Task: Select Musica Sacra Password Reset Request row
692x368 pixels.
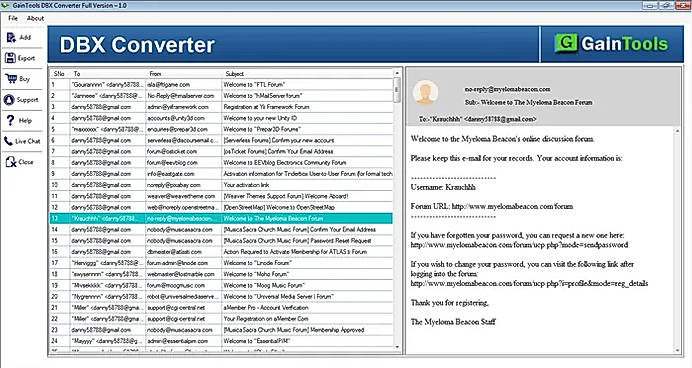Action: point(221,240)
